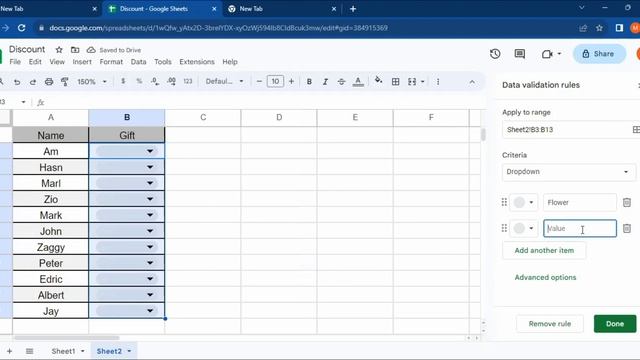Select column B header
This screenshot has width=640, height=360.
point(127,118)
